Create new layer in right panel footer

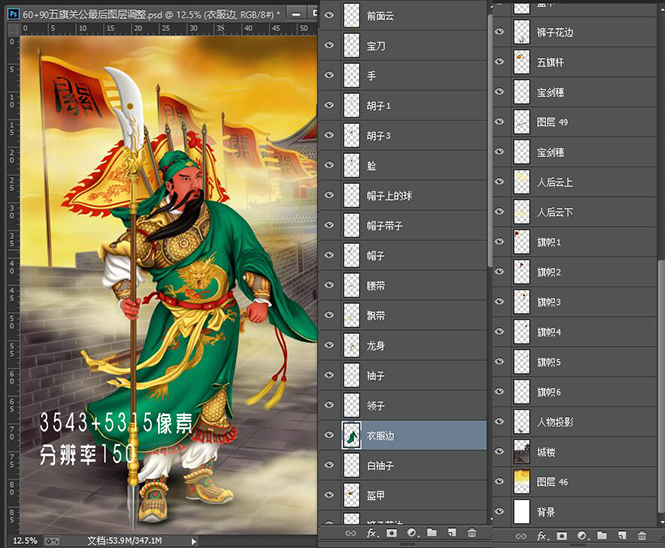pyautogui.click(x=622, y=536)
